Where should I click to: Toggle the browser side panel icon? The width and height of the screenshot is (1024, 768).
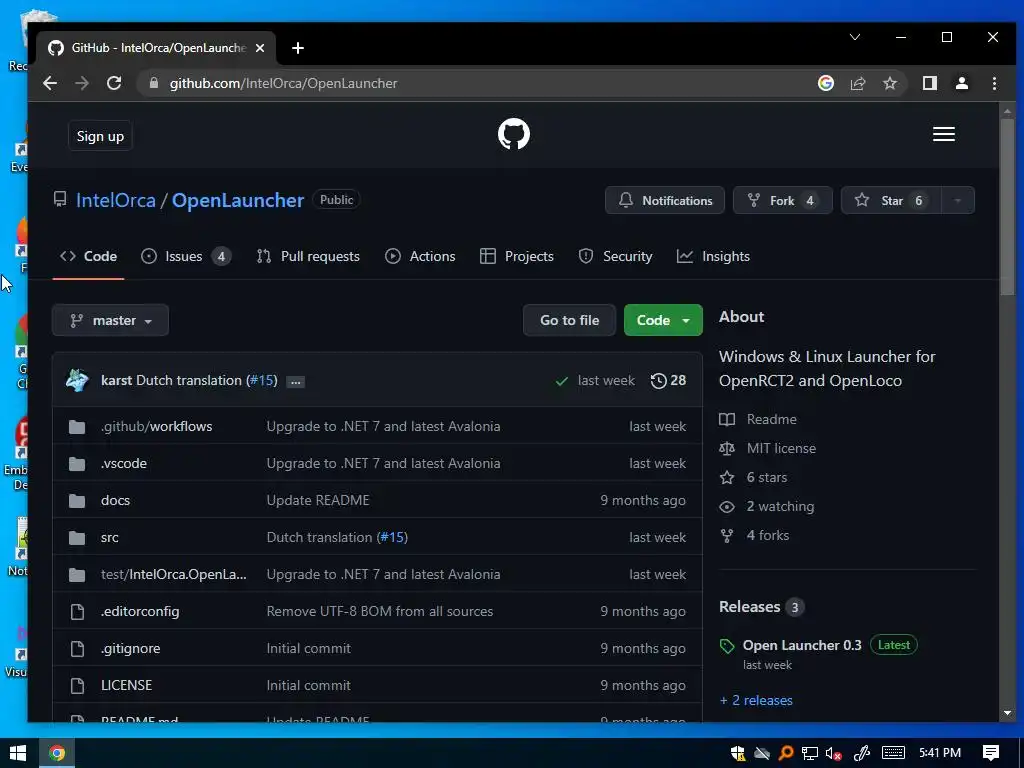929,84
